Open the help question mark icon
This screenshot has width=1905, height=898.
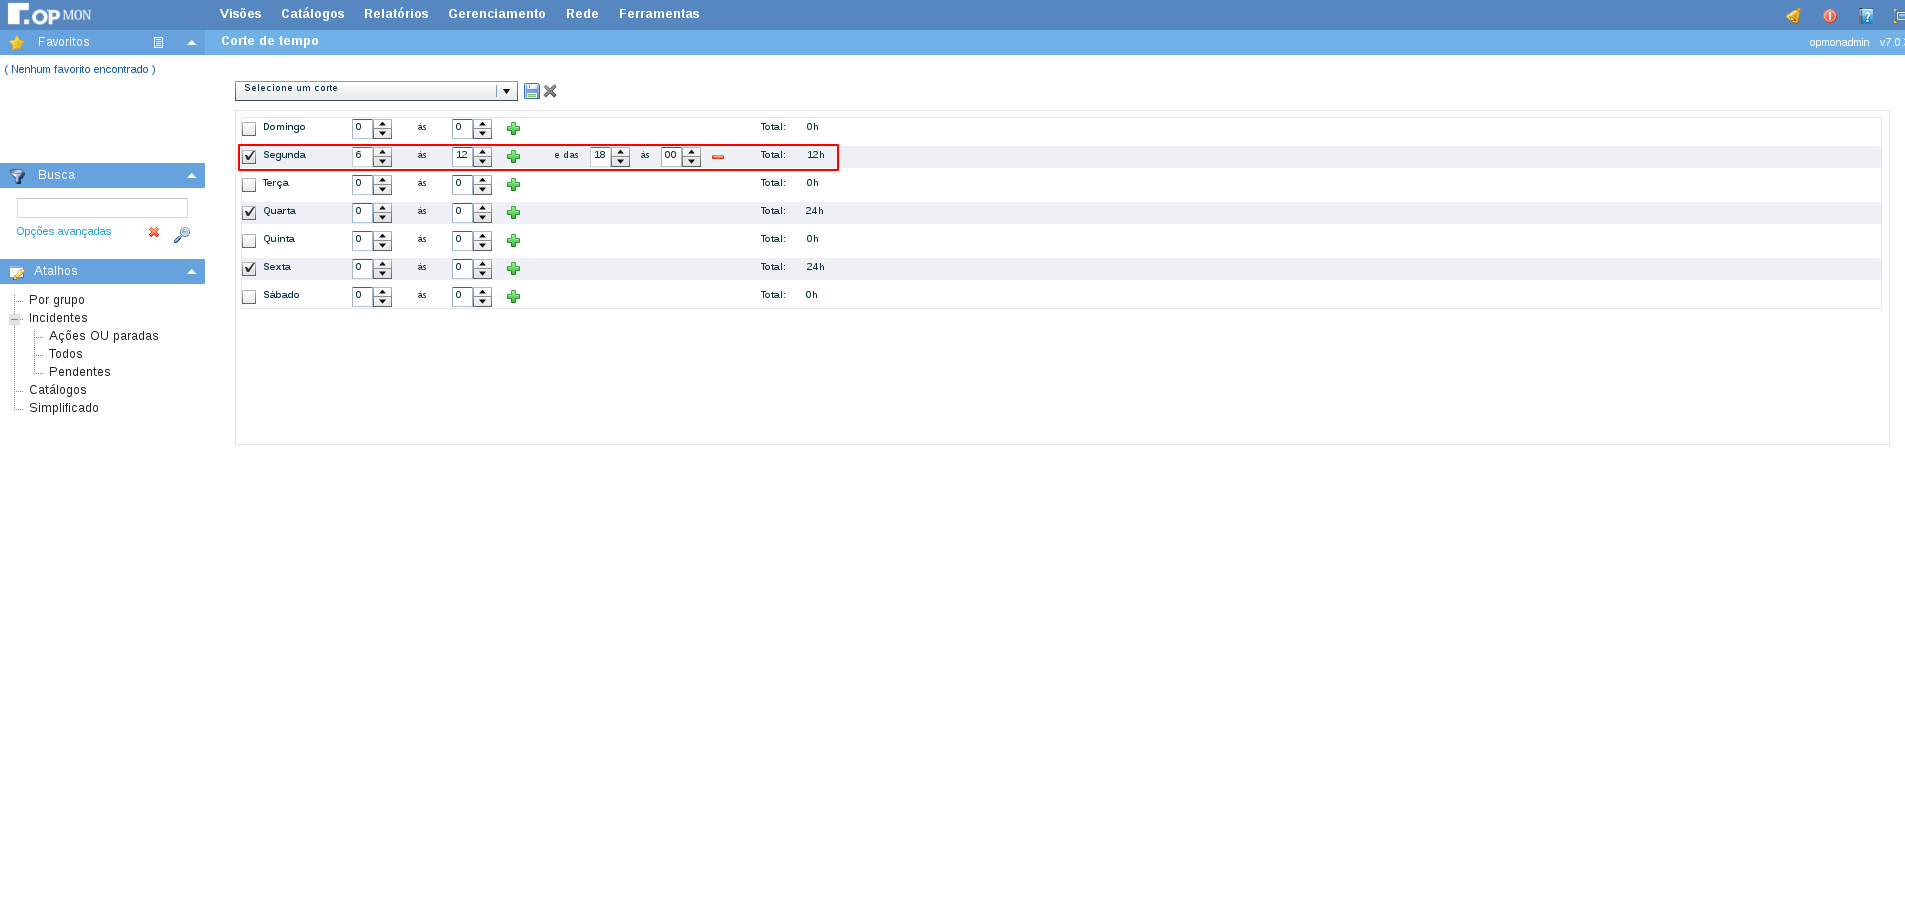1866,15
